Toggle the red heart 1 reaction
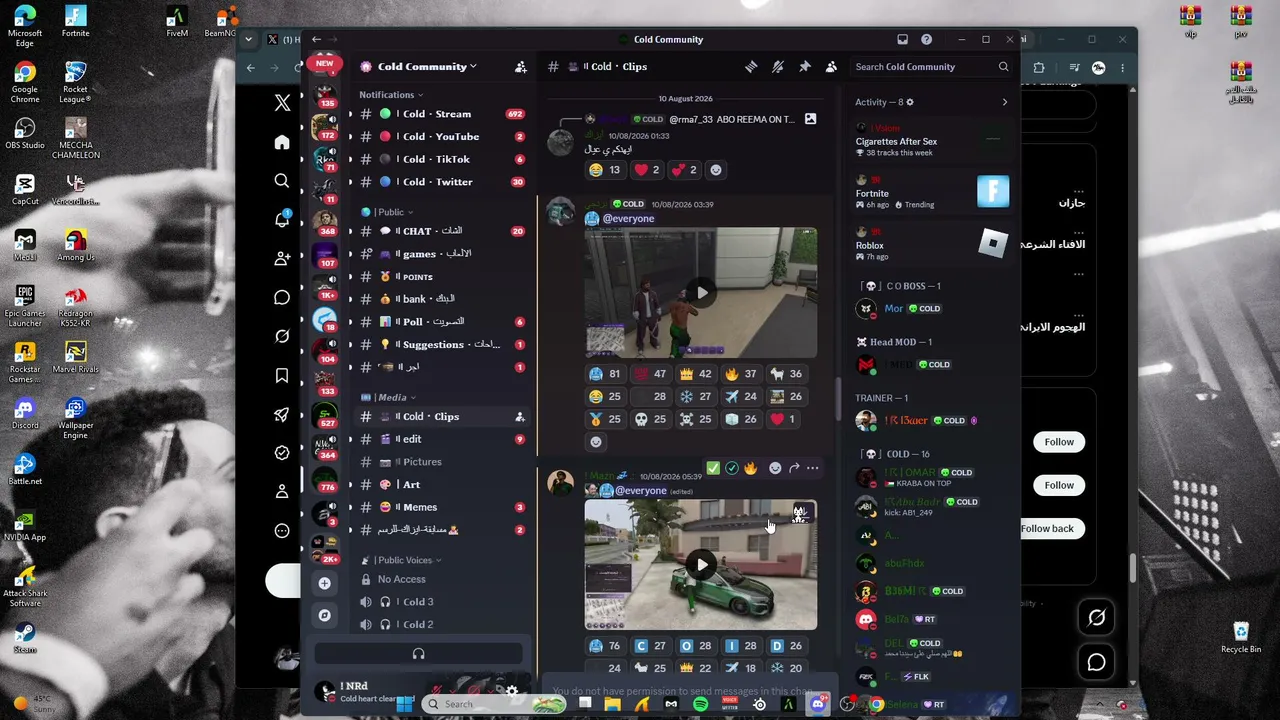 [x=784, y=419]
